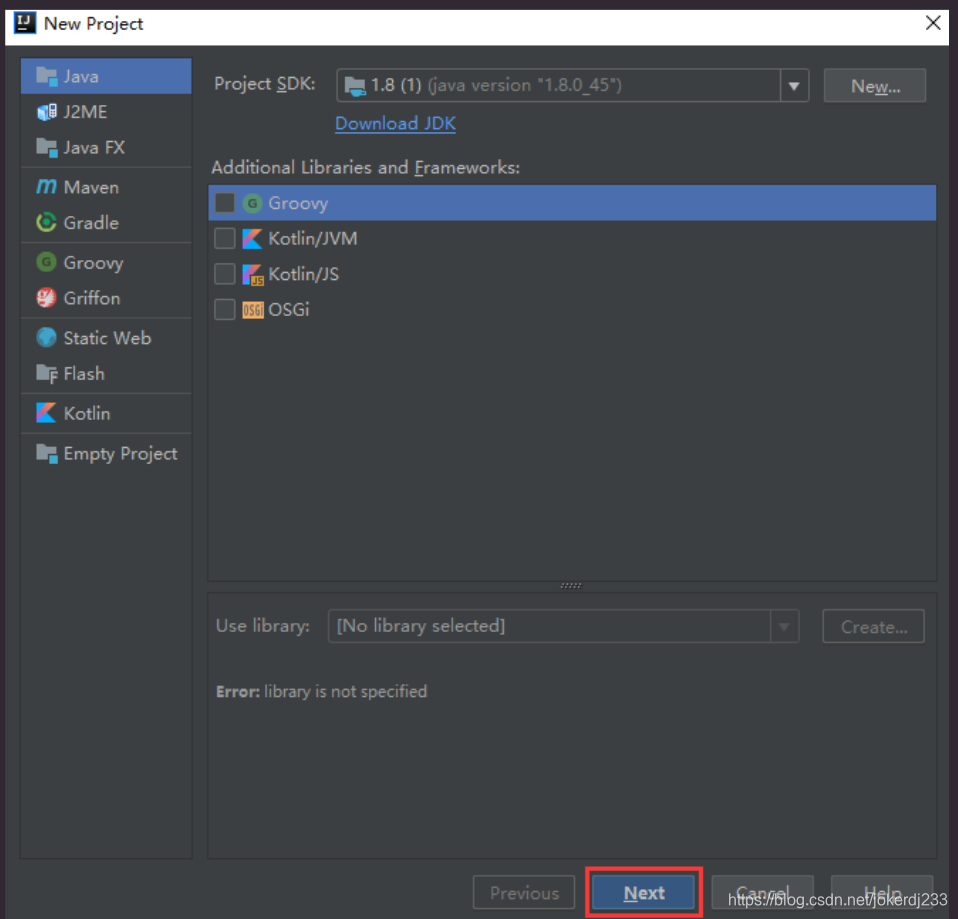Screen dimensions: 958x919
Task: Select the Java folder icon in sidebar
Action: point(46,77)
